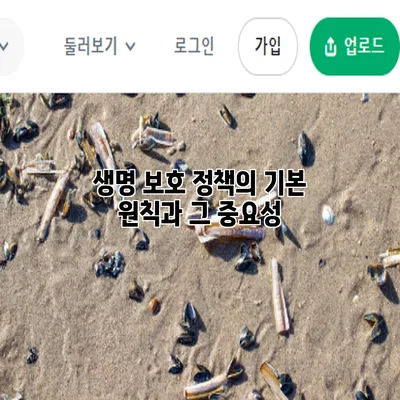Click the 가입 sign-up button

coord(268,46)
